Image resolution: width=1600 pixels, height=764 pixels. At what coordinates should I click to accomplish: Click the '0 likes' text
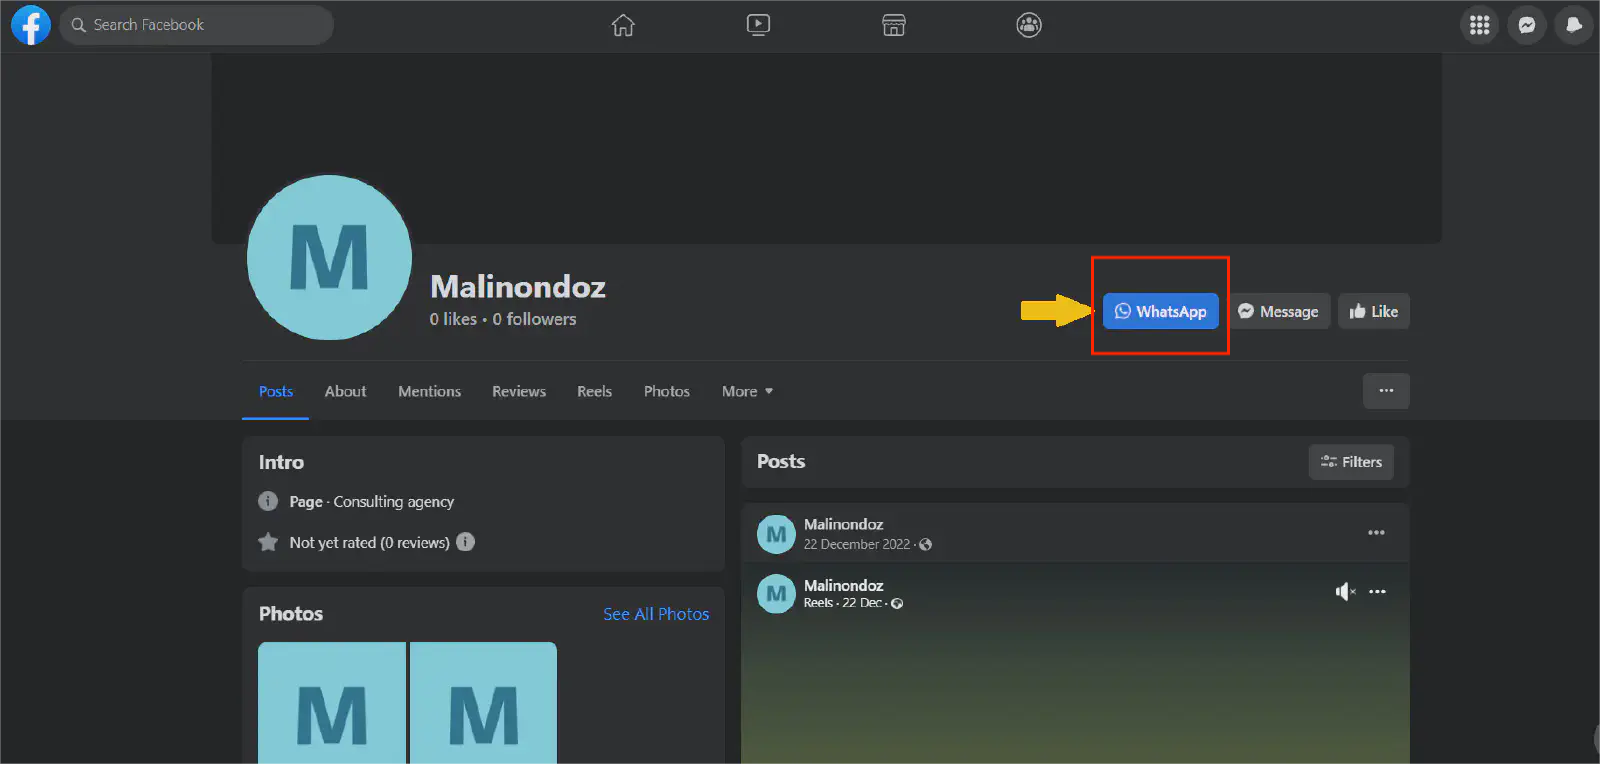453,319
